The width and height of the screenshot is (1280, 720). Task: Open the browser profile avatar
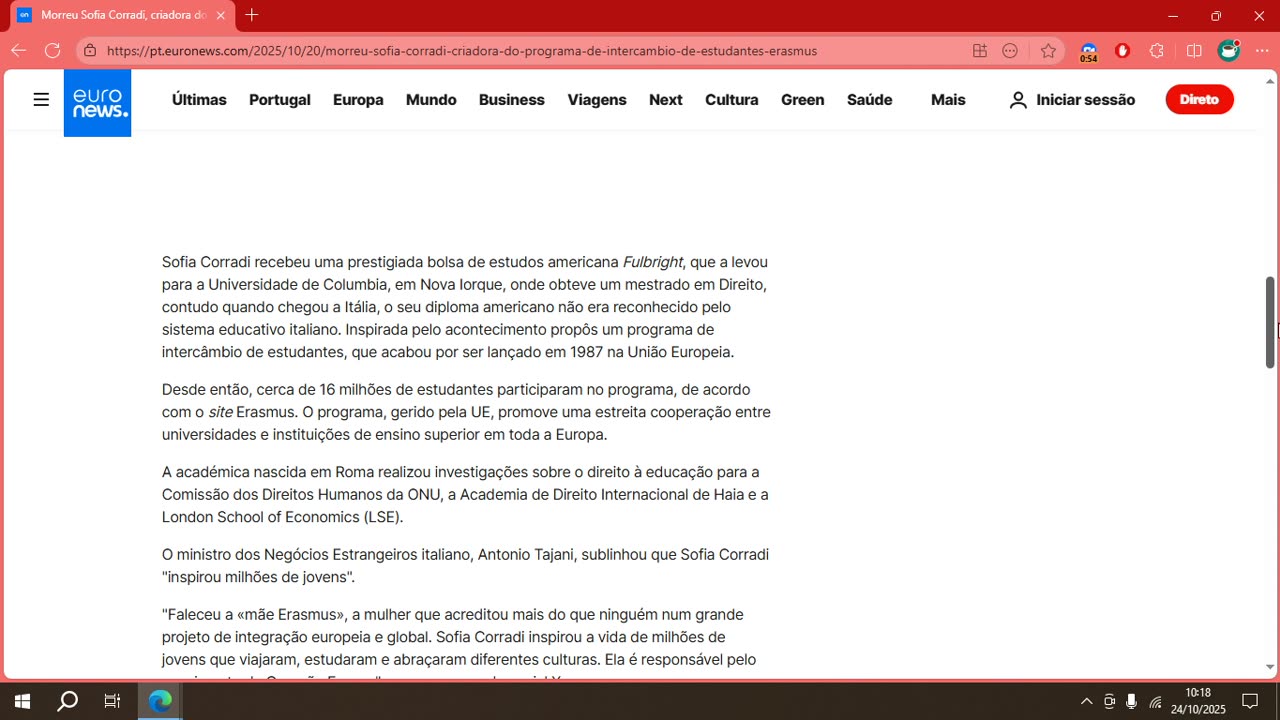[x=1229, y=50]
